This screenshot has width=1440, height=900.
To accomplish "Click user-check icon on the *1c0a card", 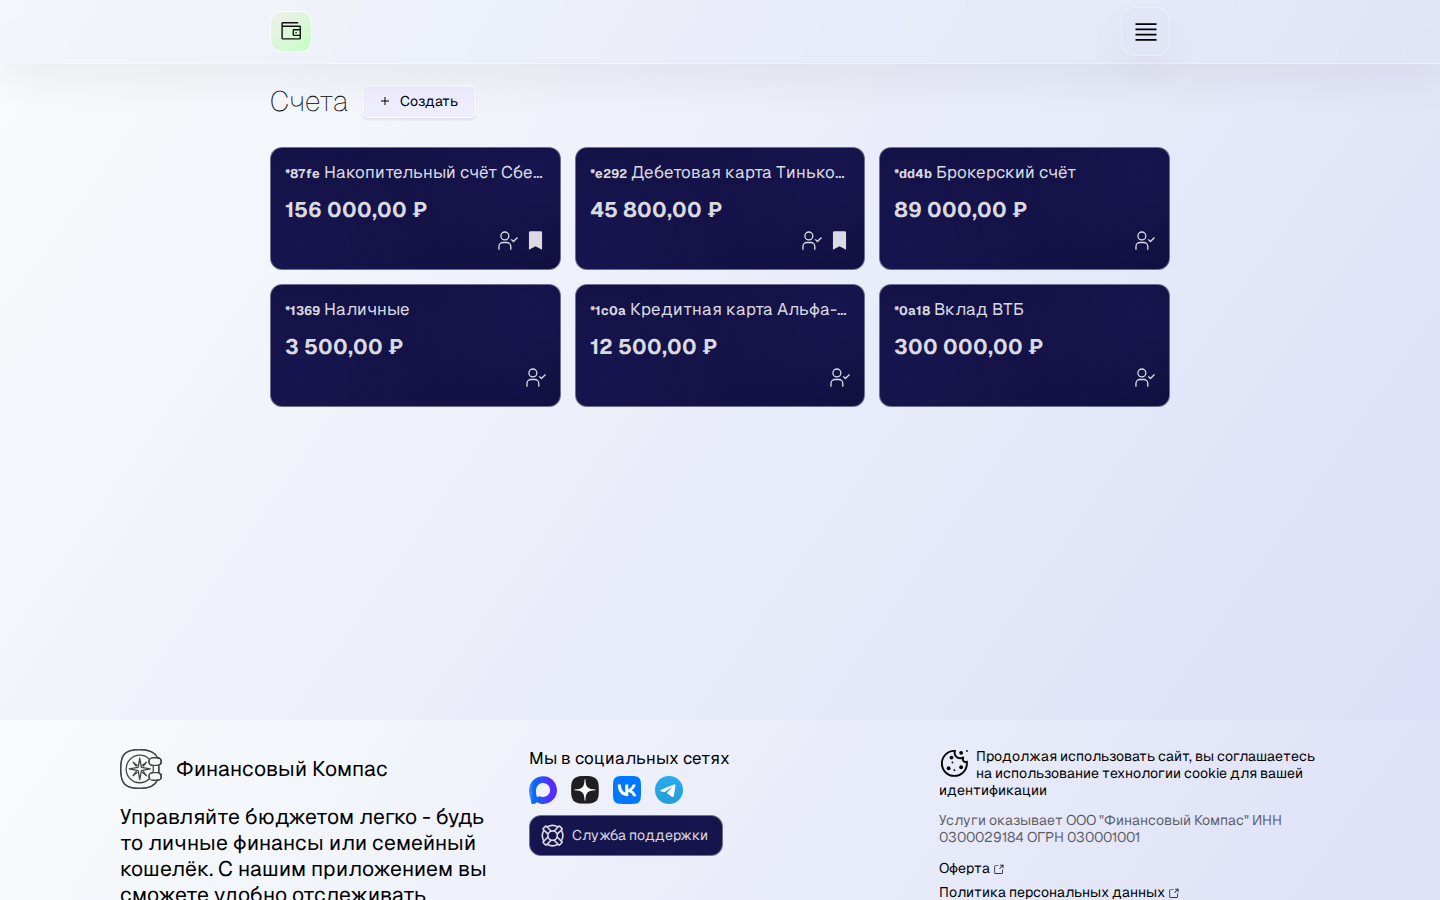I will (840, 378).
